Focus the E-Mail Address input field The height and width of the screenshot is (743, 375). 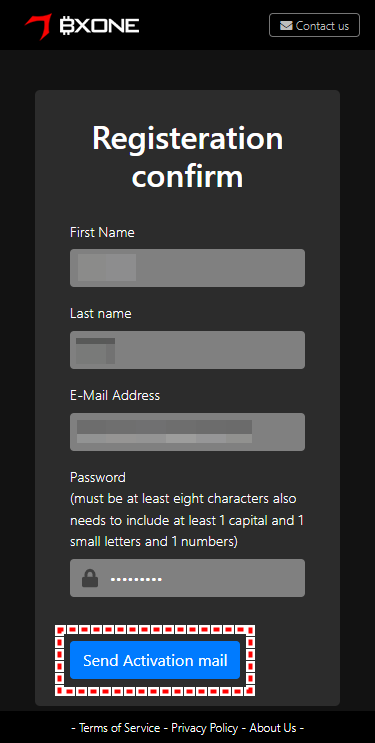[x=187, y=432]
